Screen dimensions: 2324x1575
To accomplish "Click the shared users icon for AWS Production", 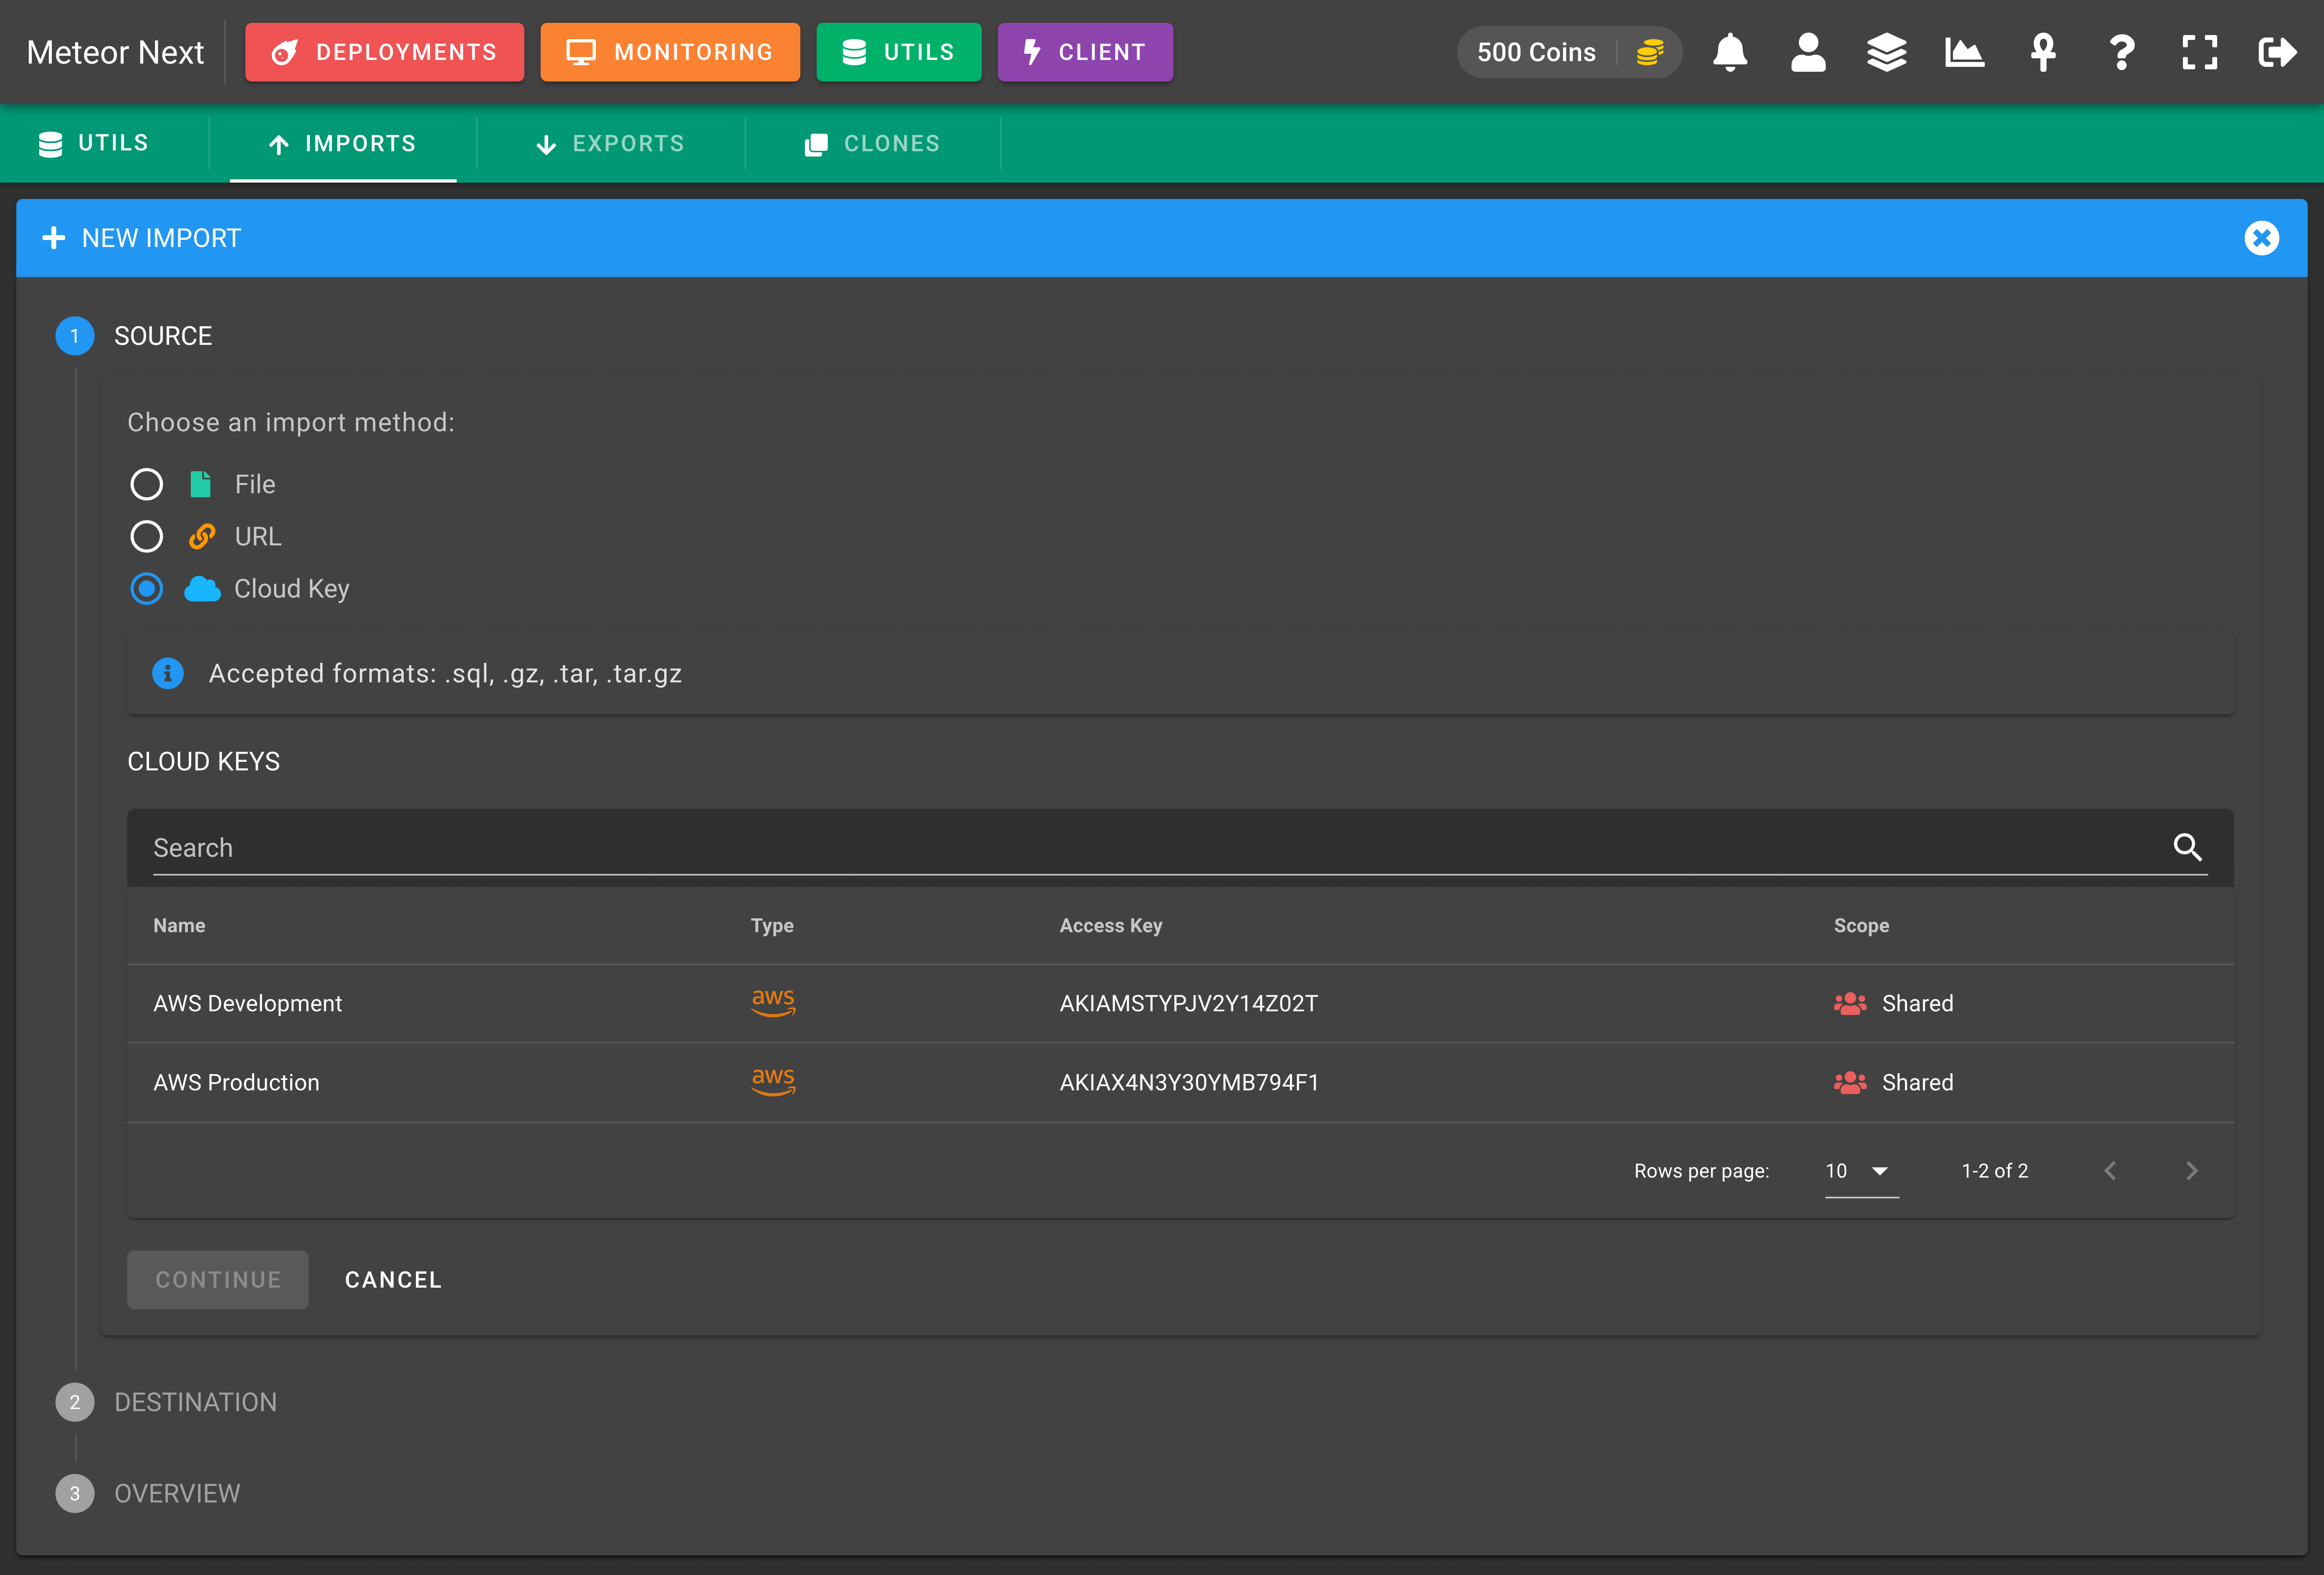I will point(1849,1082).
